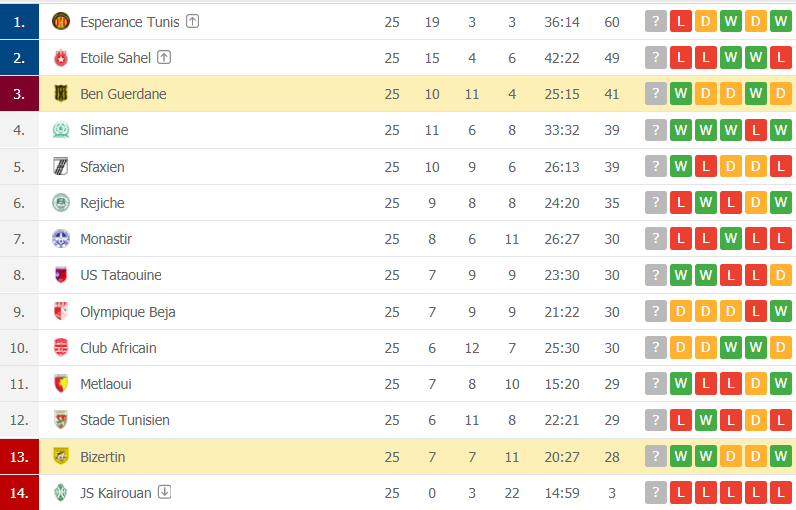The width and height of the screenshot is (796, 510).
Task: Click relegation arrow icon beside JS Kairouan
Action: (165, 493)
